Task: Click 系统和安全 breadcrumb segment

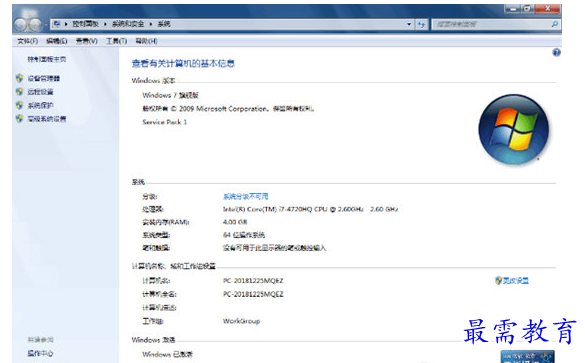Action: click(128, 24)
